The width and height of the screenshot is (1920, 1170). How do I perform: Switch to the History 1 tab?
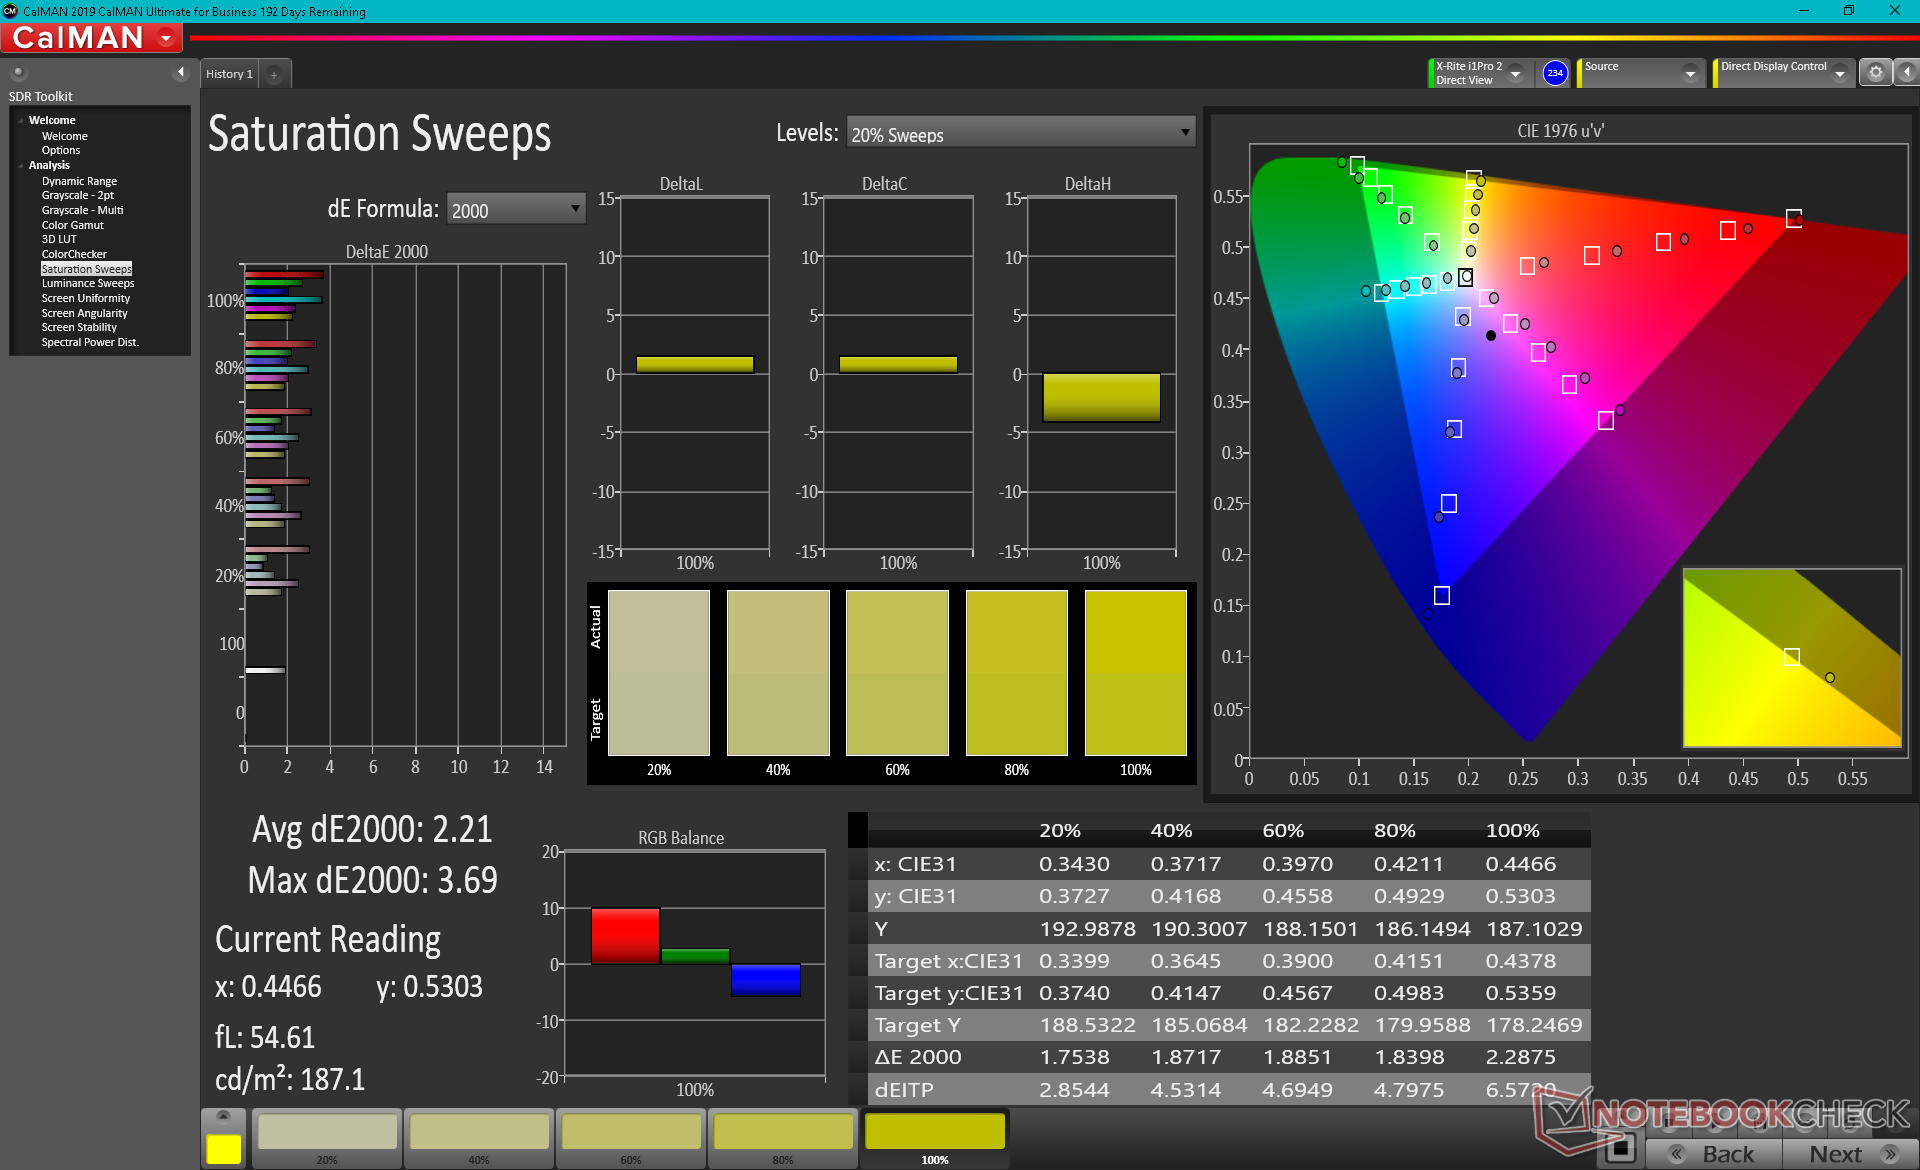tap(229, 74)
